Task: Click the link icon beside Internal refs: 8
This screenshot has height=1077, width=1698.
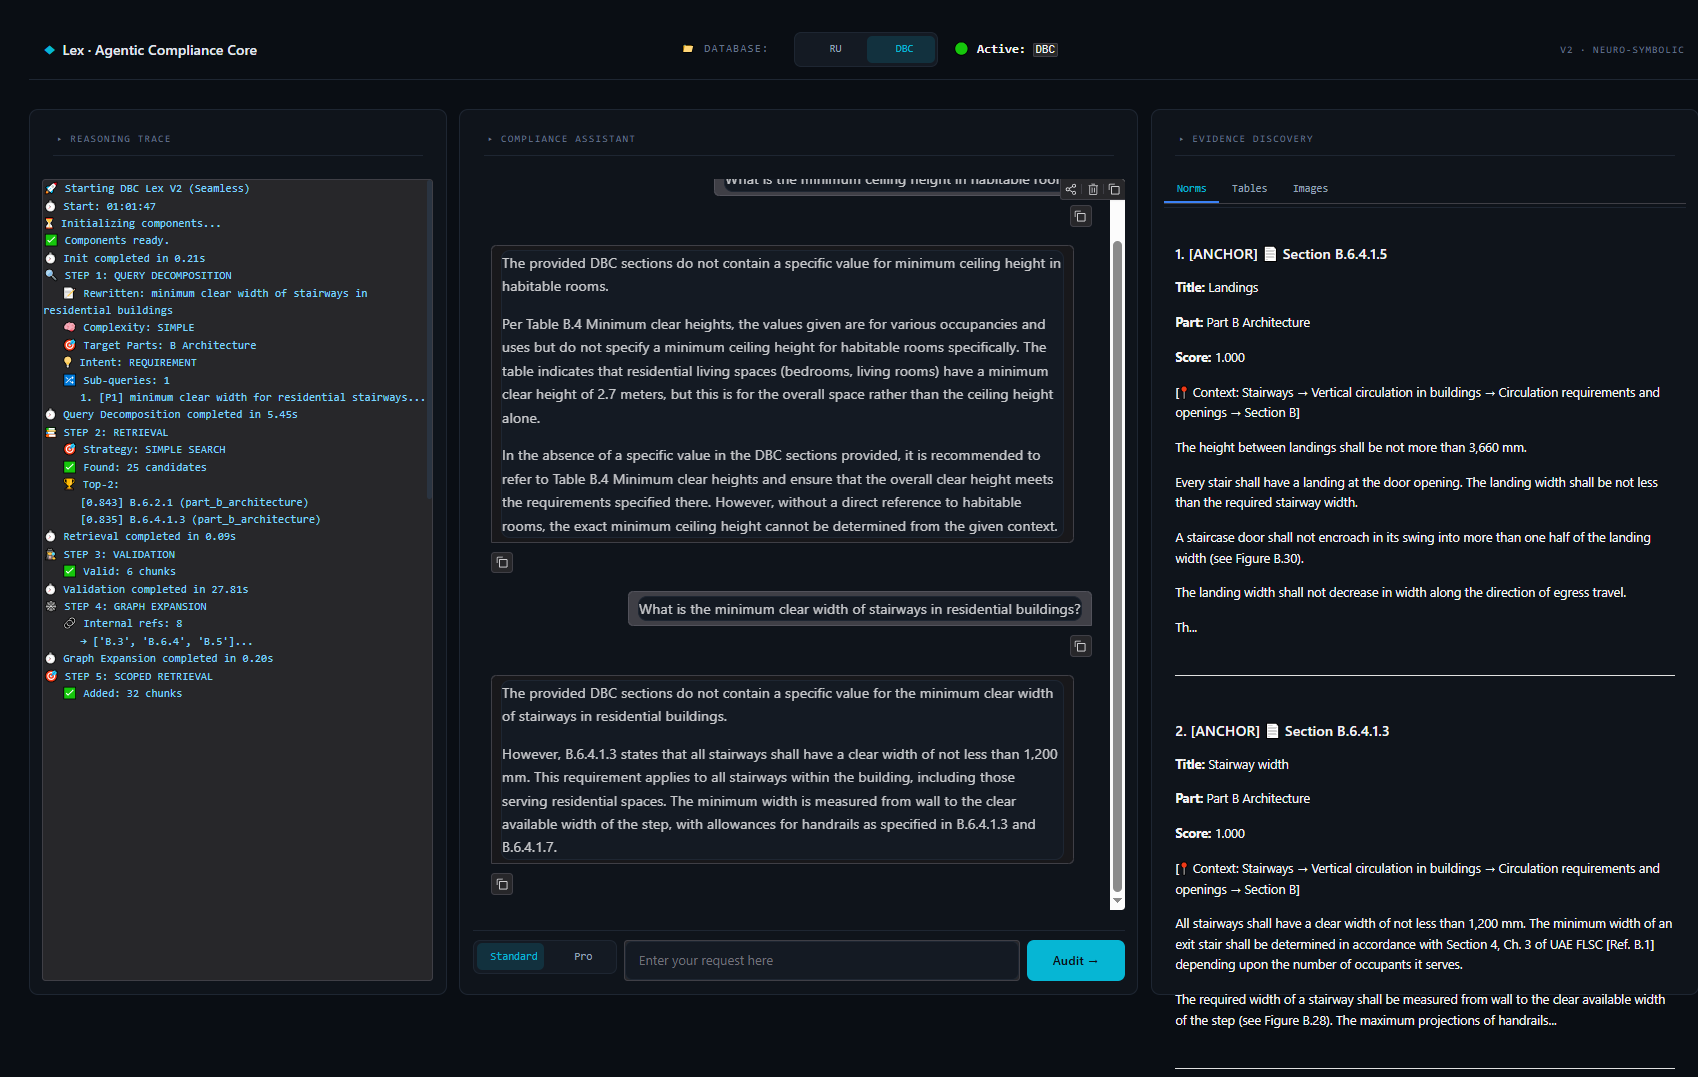Action: tap(69, 623)
